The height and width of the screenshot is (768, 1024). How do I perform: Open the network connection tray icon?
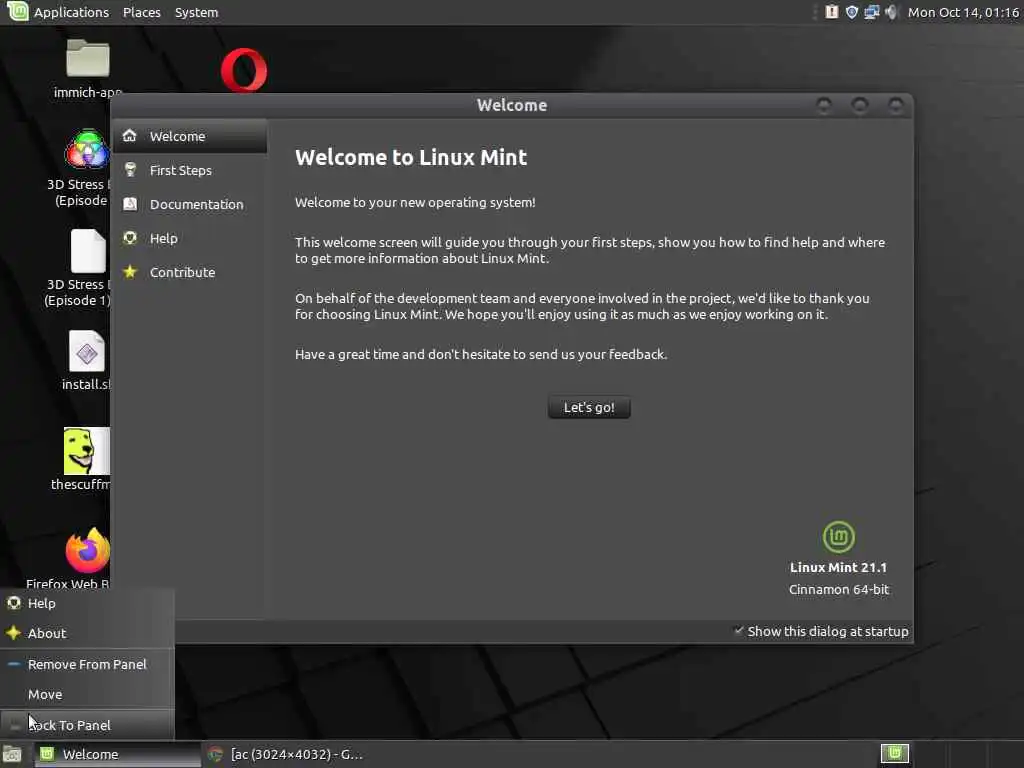[x=871, y=12]
